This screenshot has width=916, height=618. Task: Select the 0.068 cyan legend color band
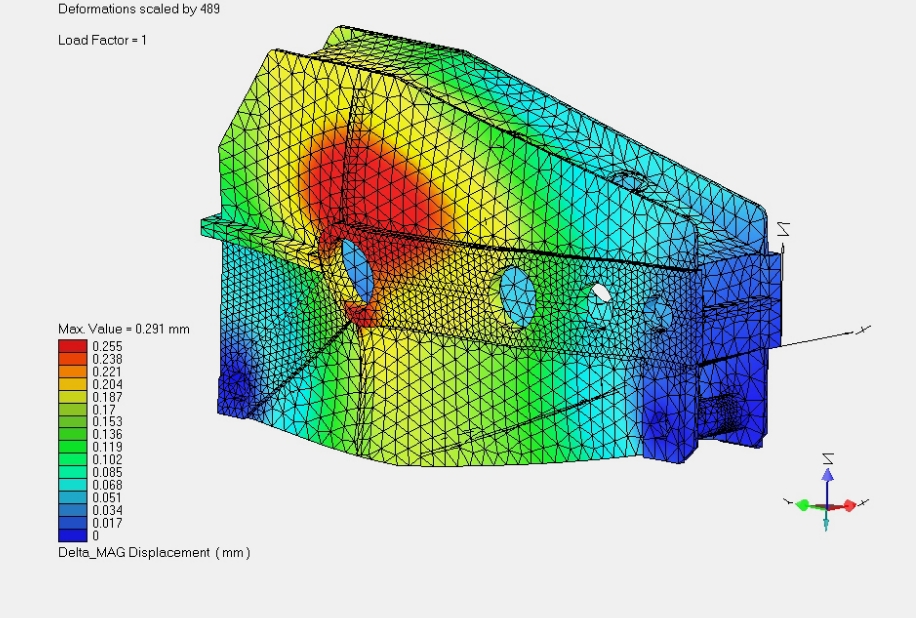tap(73, 484)
